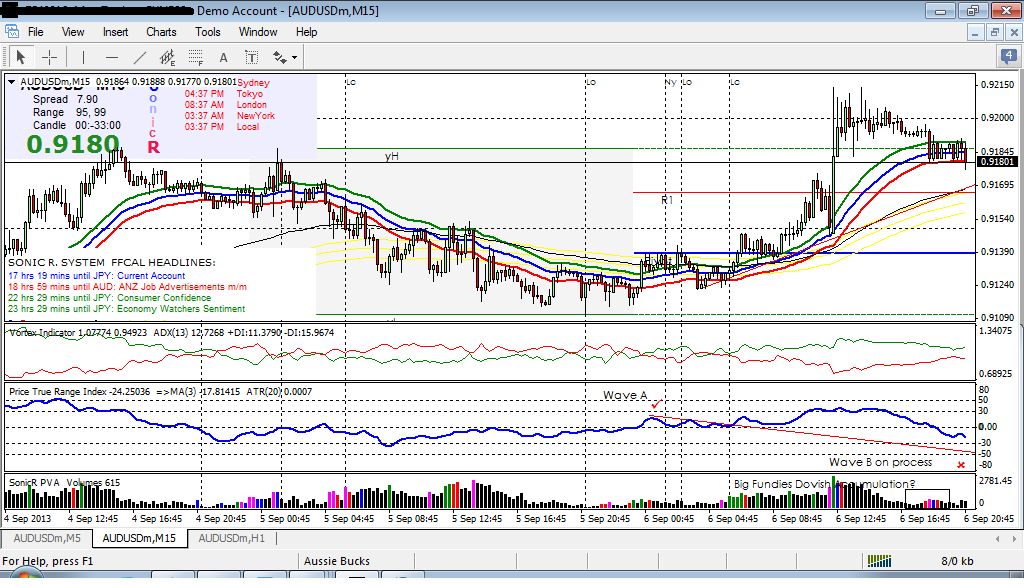The width and height of the screenshot is (1024, 588).
Task: Click the 0.92000 price scale value
Action: pyautogui.click(x=997, y=118)
